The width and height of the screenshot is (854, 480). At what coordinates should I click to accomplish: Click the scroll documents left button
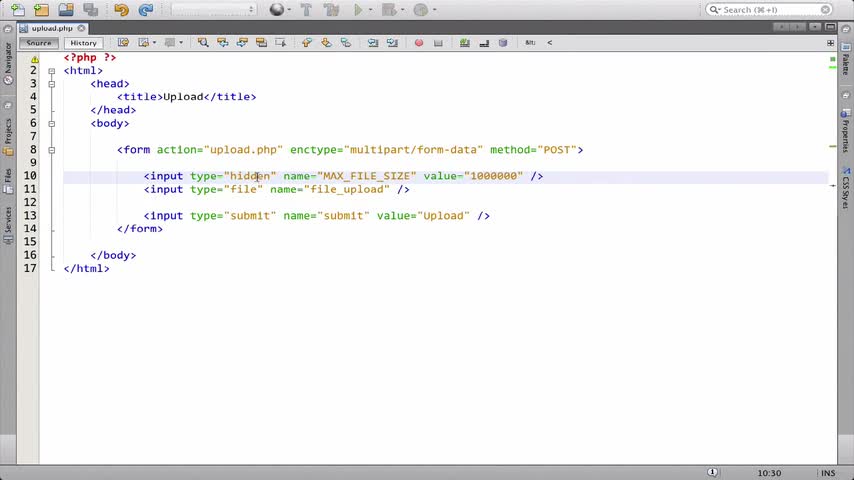(x=782, y=27)
